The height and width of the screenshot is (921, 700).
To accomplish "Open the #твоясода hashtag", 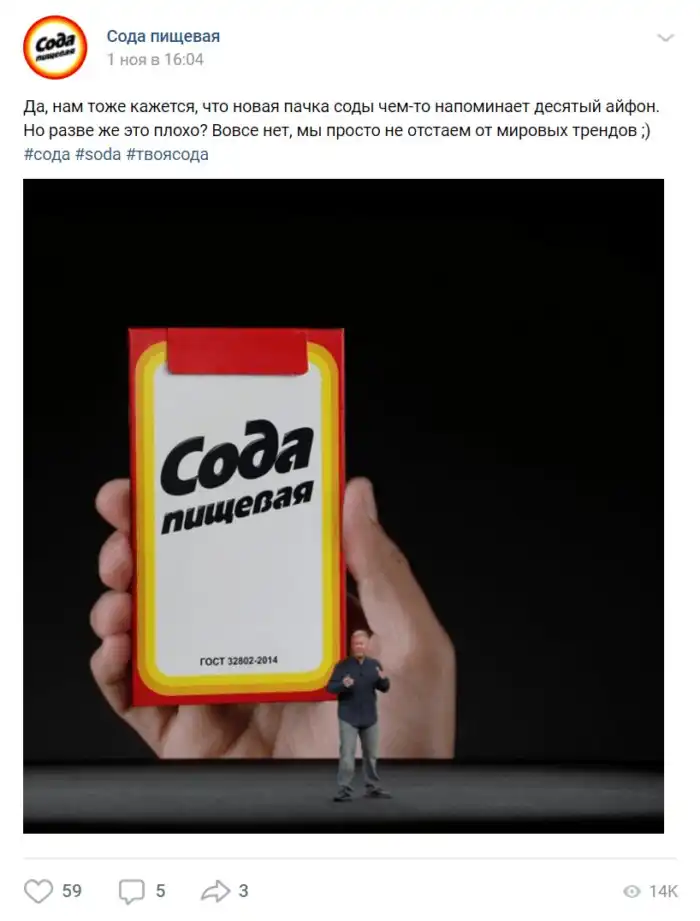I will [167, 154].
